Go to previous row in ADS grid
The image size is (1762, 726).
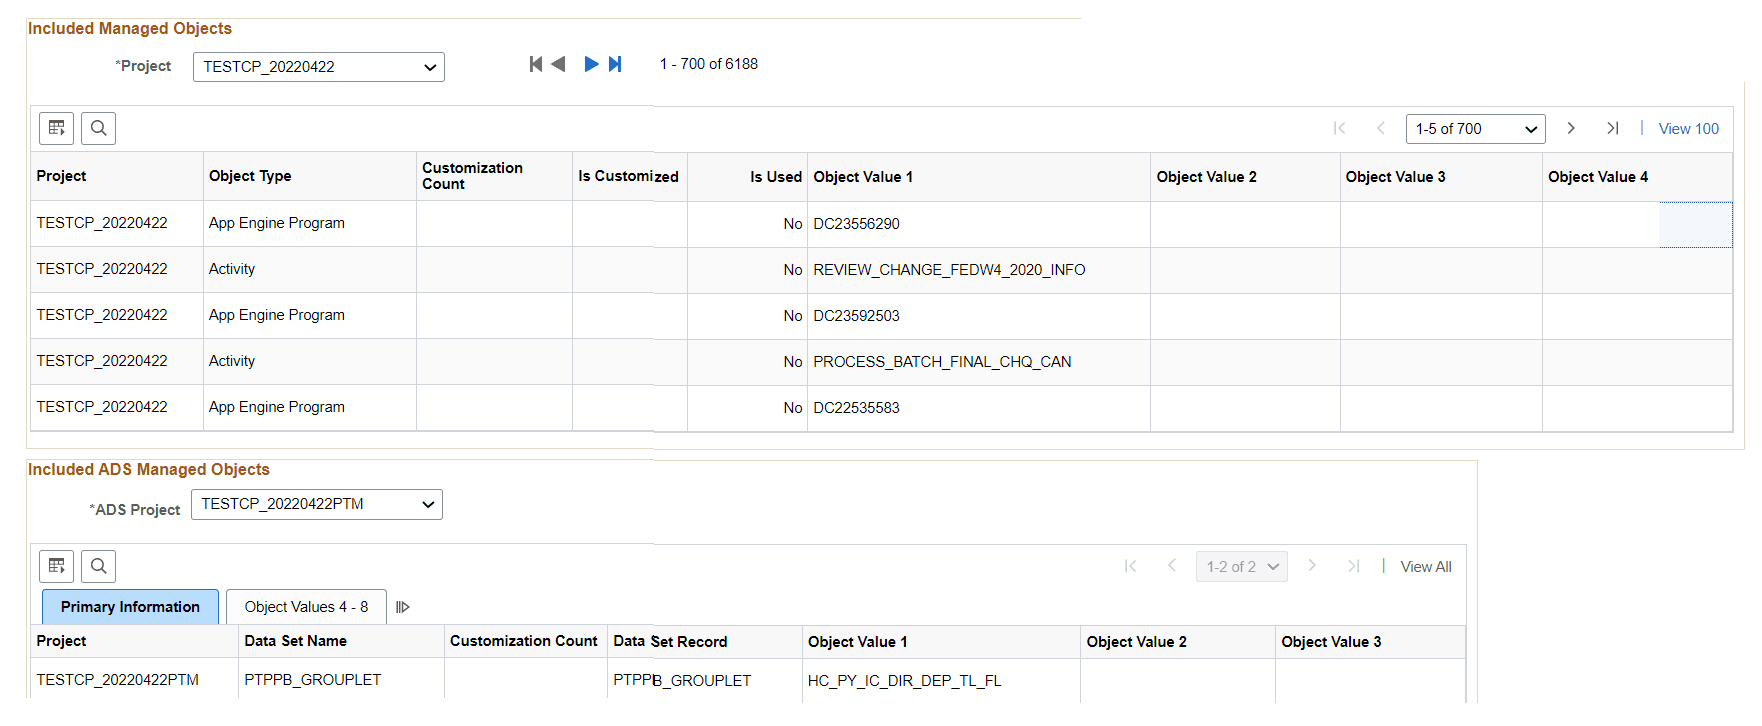point(1172,566)
